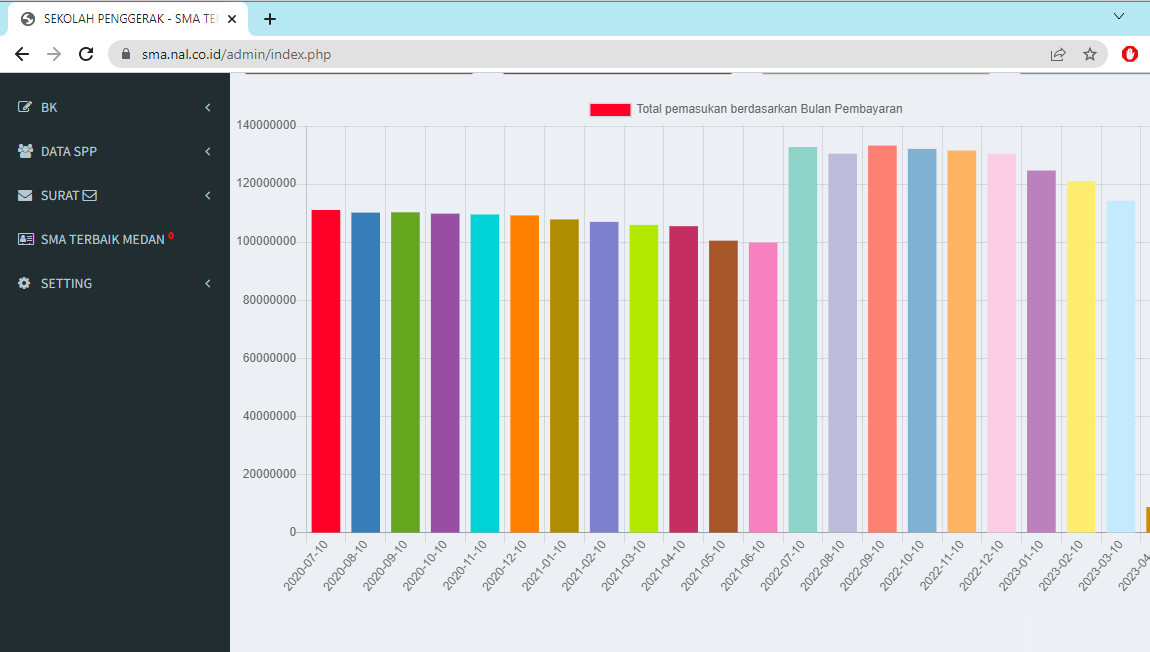Go back to the previous page
The height and width of the screenshot is (652, 1150).
pos(22,54)
